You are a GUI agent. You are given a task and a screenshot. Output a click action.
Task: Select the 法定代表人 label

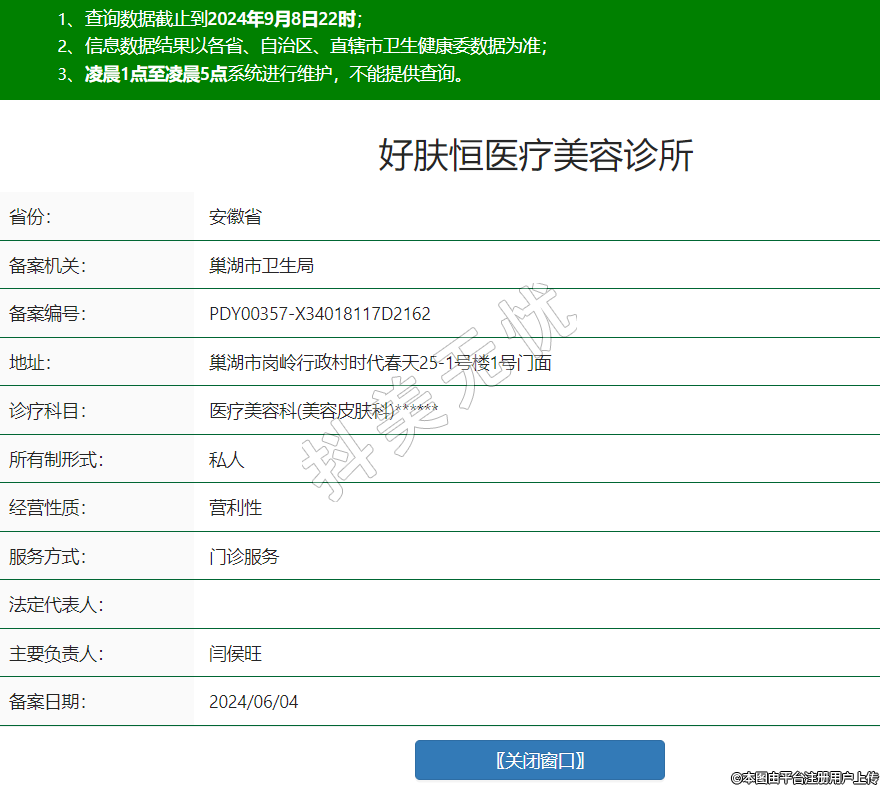(x=56, y=605)
